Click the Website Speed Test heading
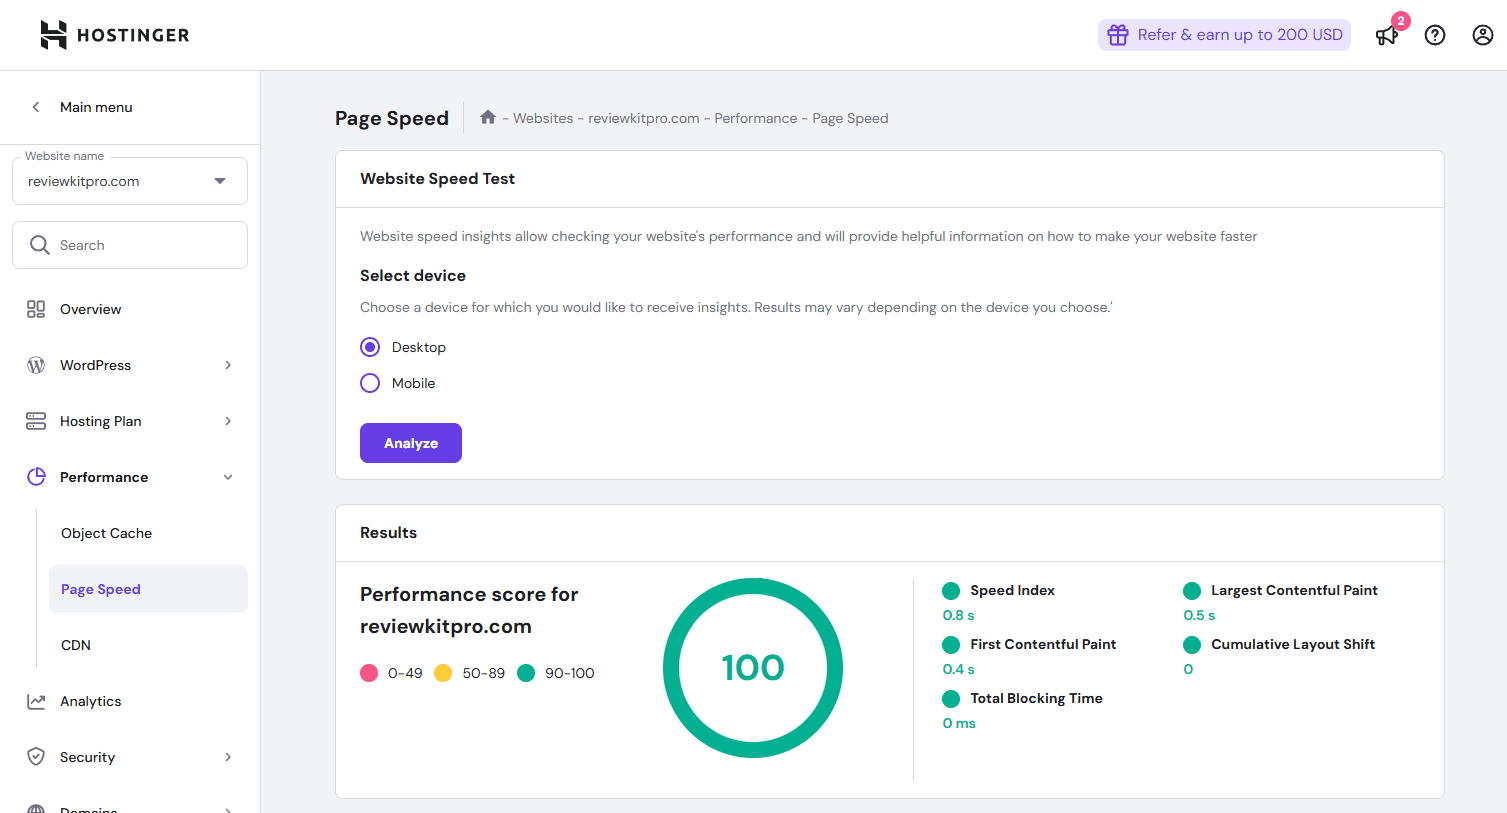Viewport: 1507px width, 813px height. [x=437, y=179]
